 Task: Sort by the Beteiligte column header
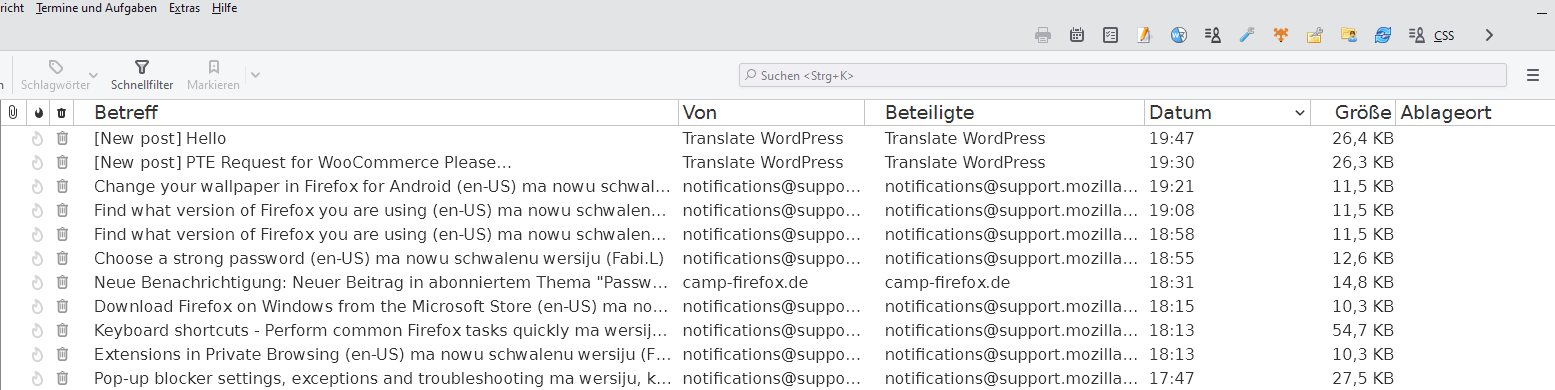coord(1005,113)
